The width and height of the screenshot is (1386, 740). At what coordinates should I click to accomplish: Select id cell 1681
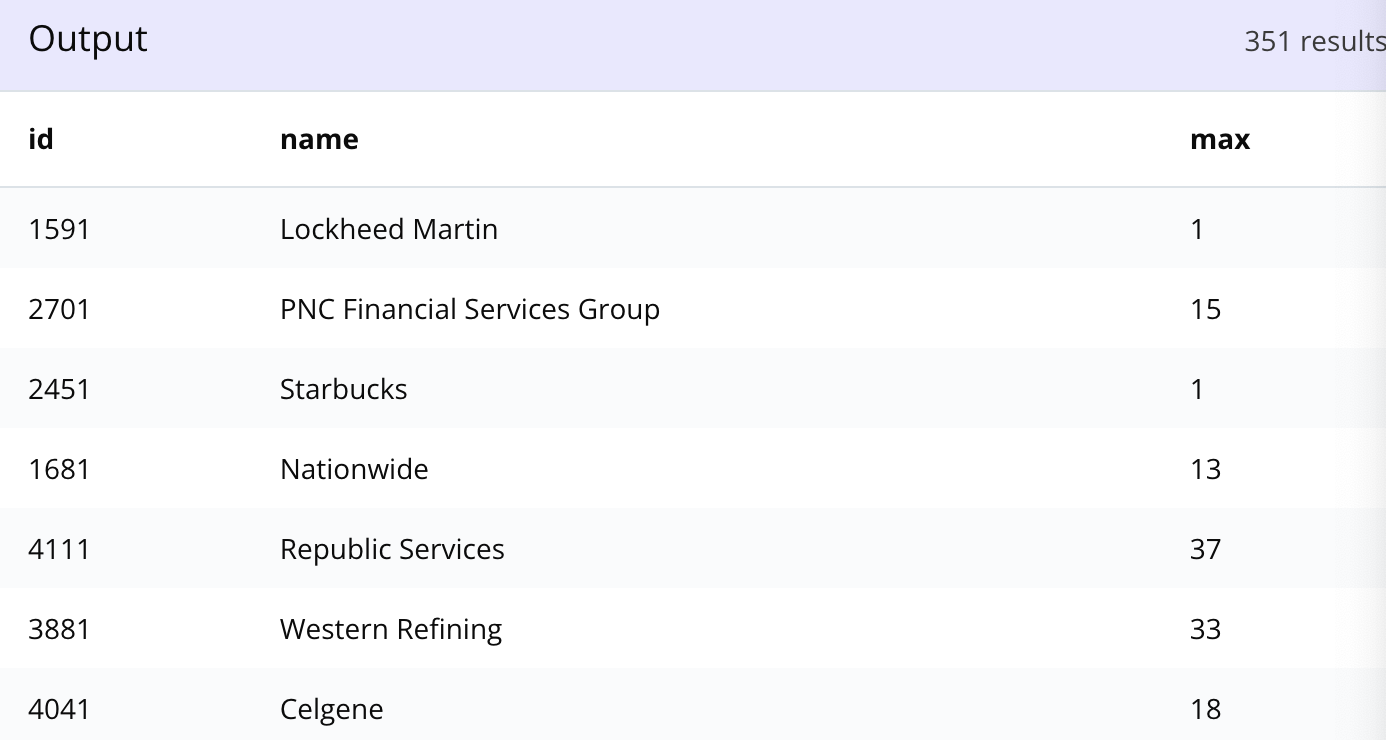(x=60, y=469)
